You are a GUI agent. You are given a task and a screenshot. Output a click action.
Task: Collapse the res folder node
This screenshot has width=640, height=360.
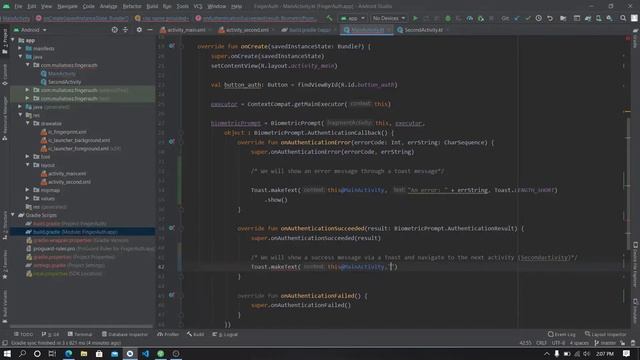pyautogui.click(x=20, y=115)
